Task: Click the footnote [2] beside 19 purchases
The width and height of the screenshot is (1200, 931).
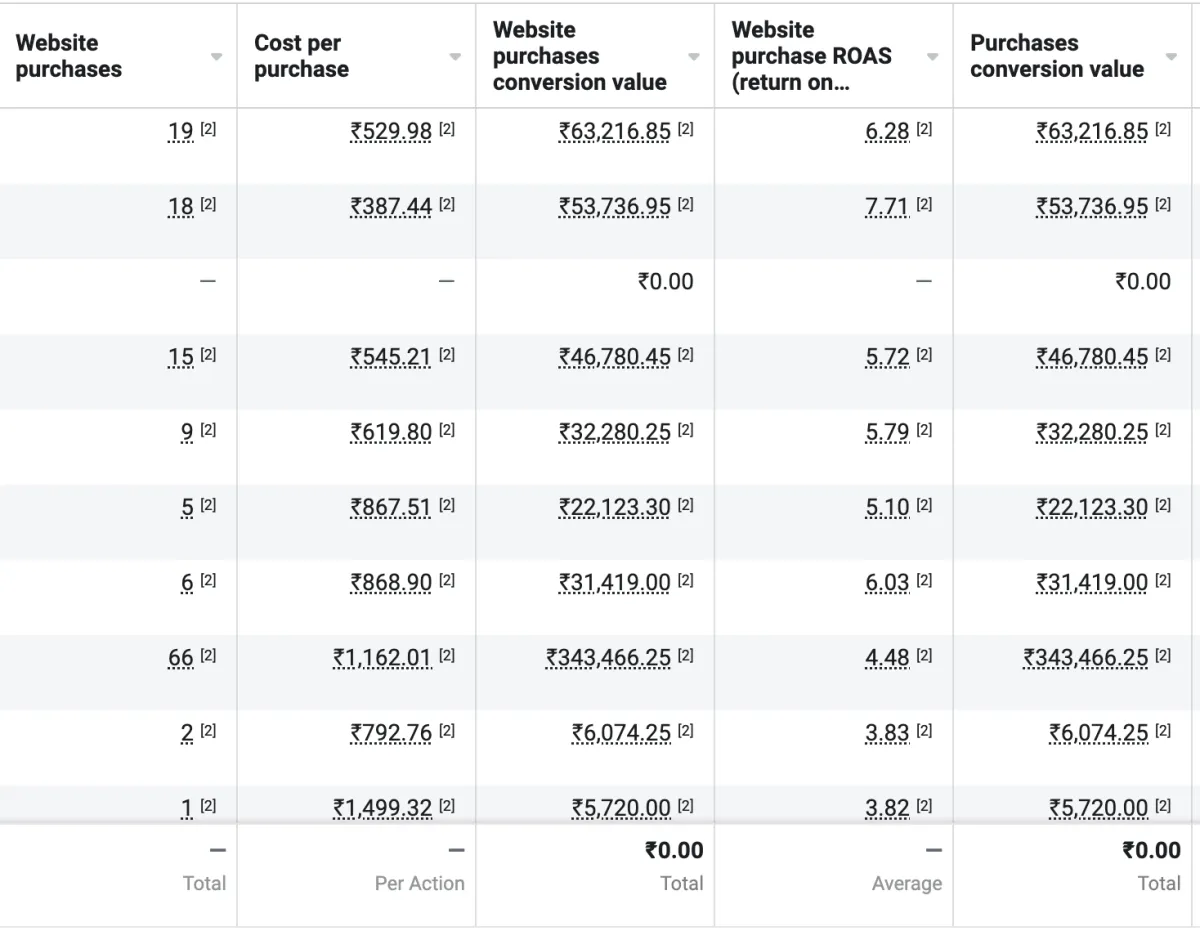Action: (208, 130)
